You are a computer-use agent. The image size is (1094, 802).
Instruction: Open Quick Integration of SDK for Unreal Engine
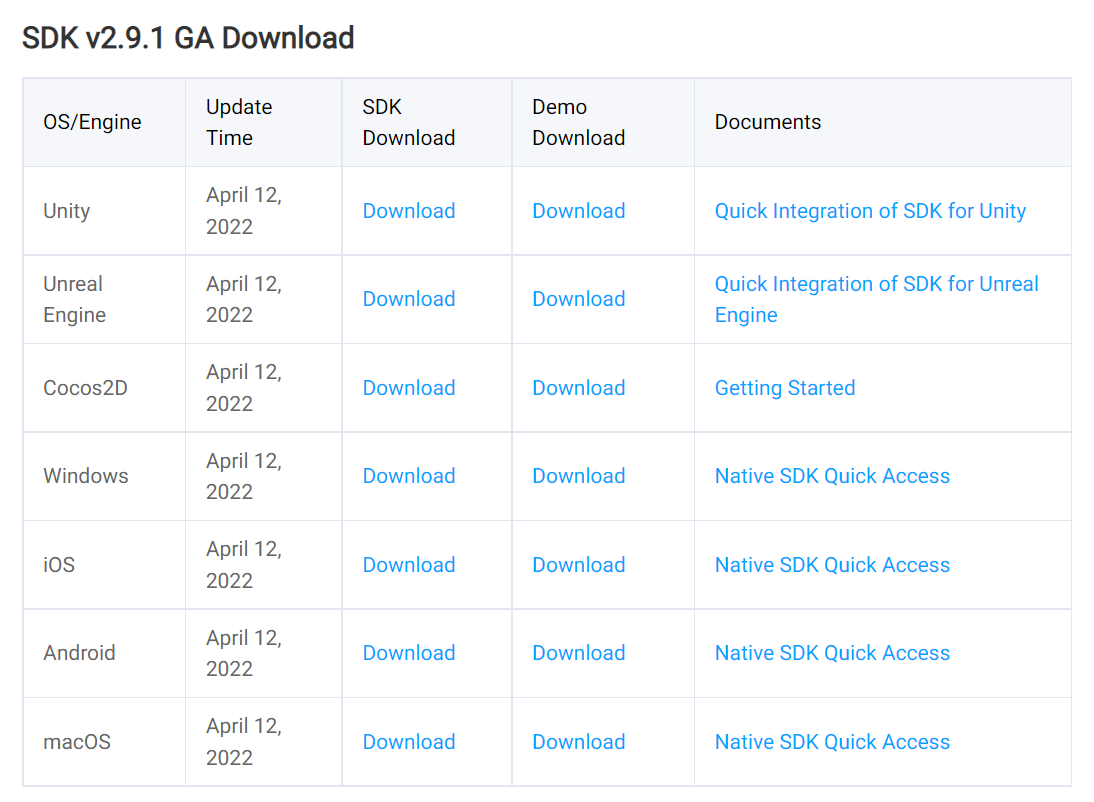pos(876,285)
